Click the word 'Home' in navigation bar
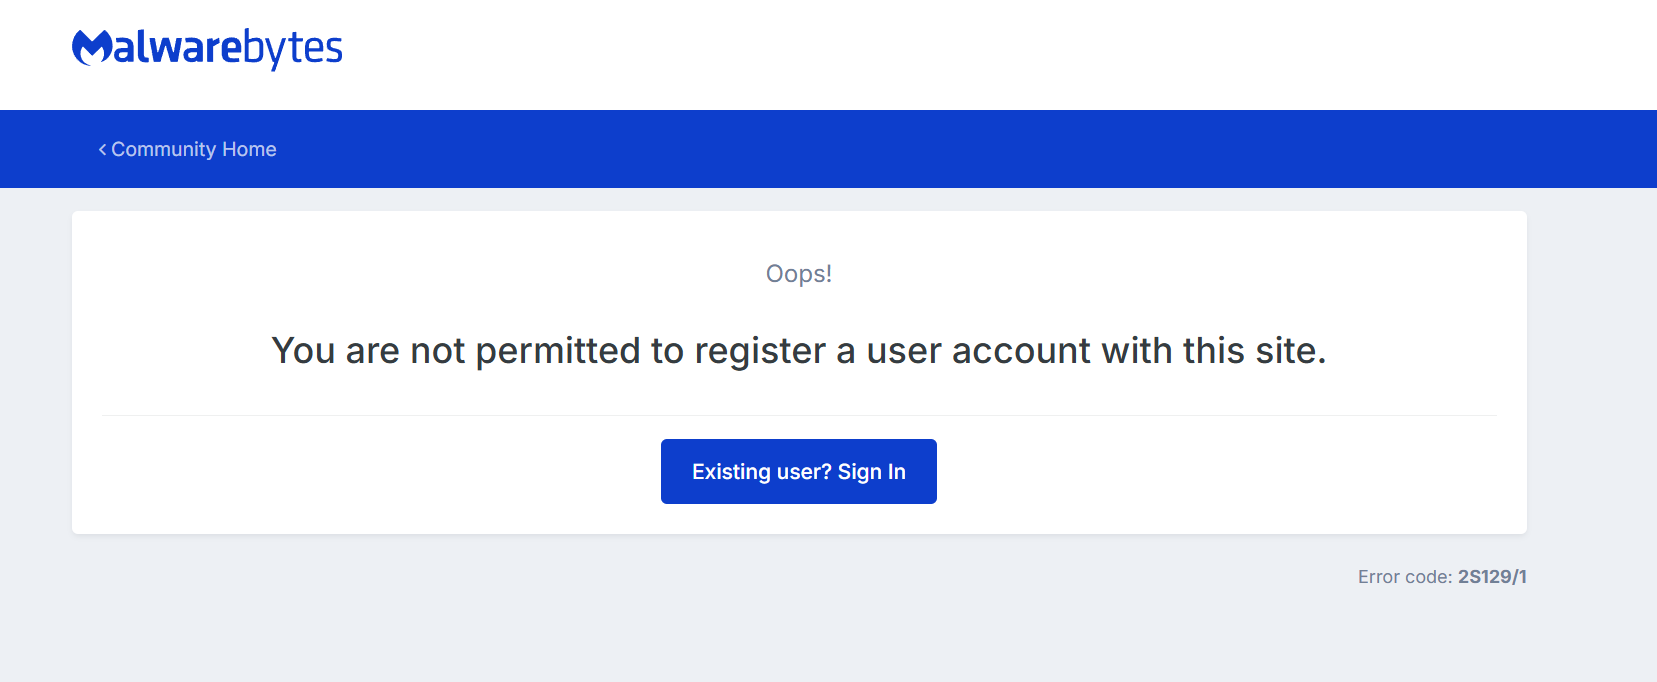This screenshot has height=682, width=1657. [249, 149]
